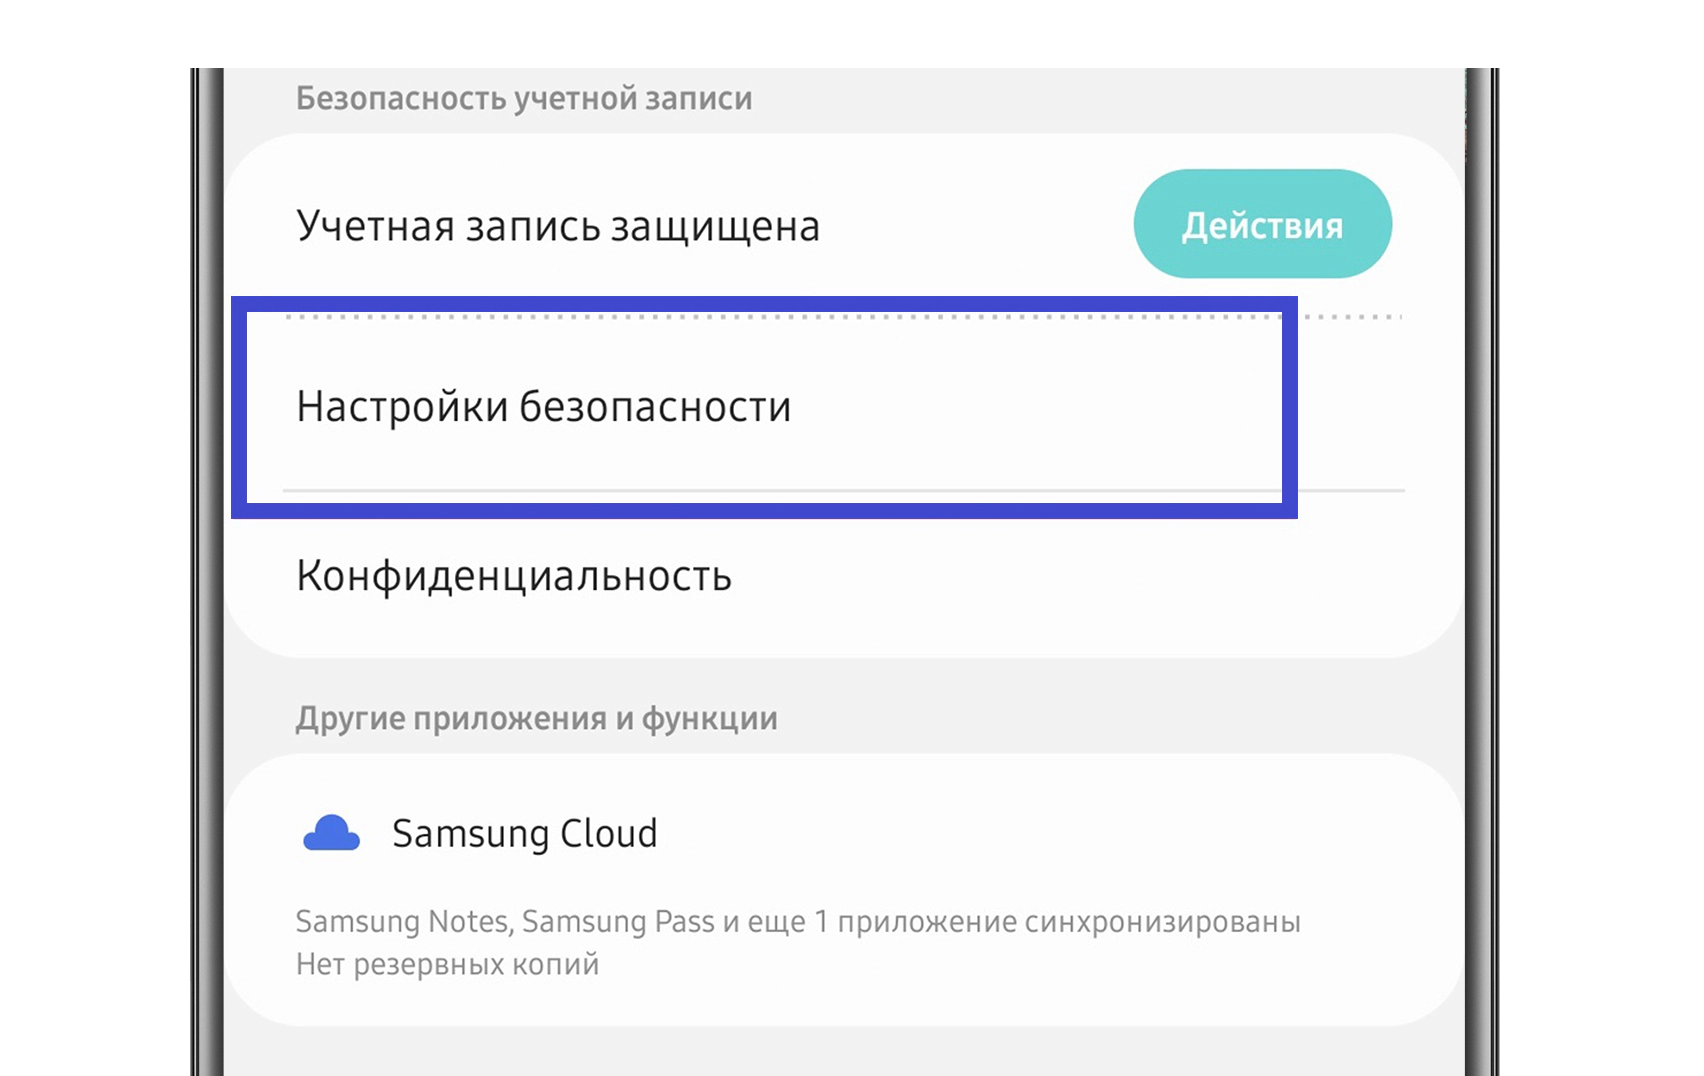Click gray gap between the two cards

point(1100,705)
